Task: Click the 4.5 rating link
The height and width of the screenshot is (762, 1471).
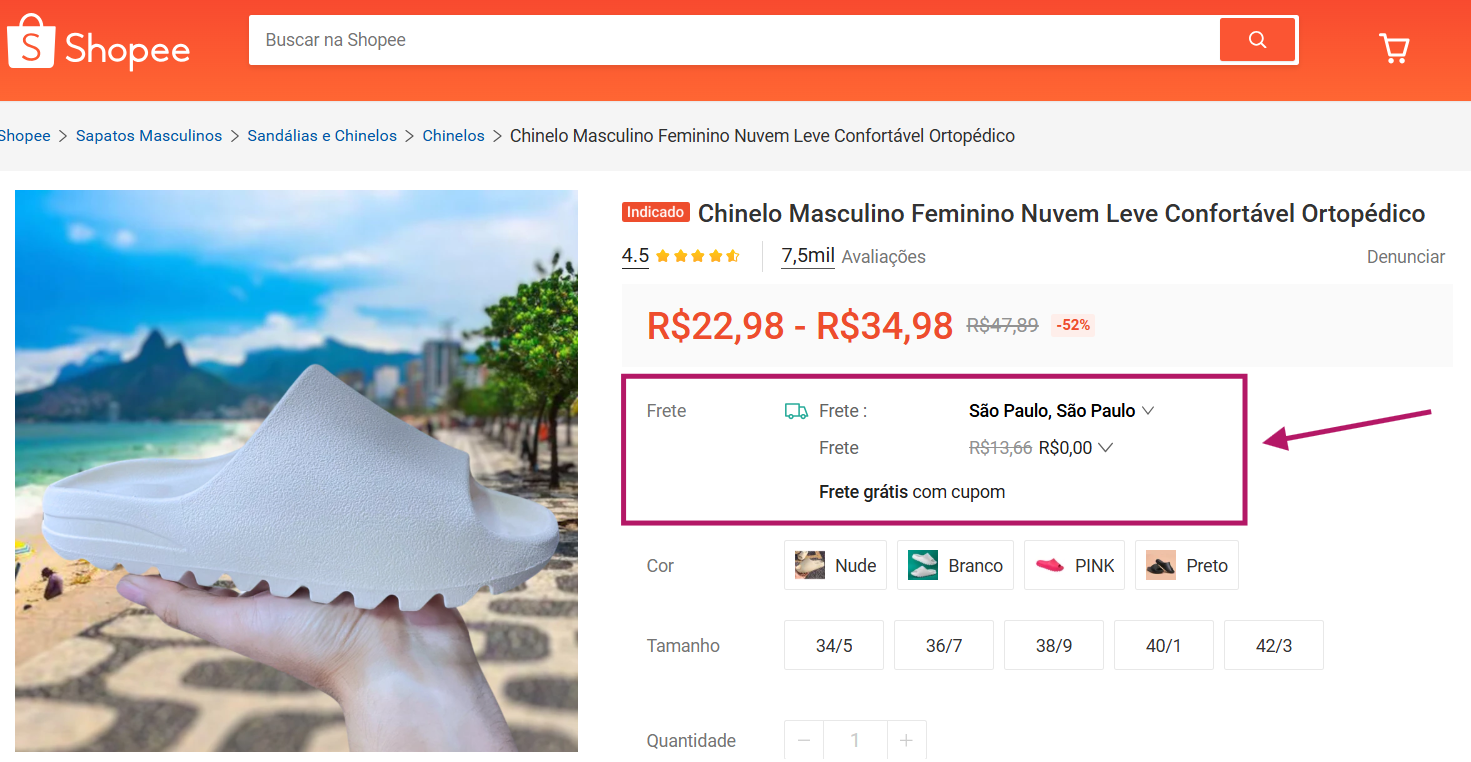Action: pos(634,256)
